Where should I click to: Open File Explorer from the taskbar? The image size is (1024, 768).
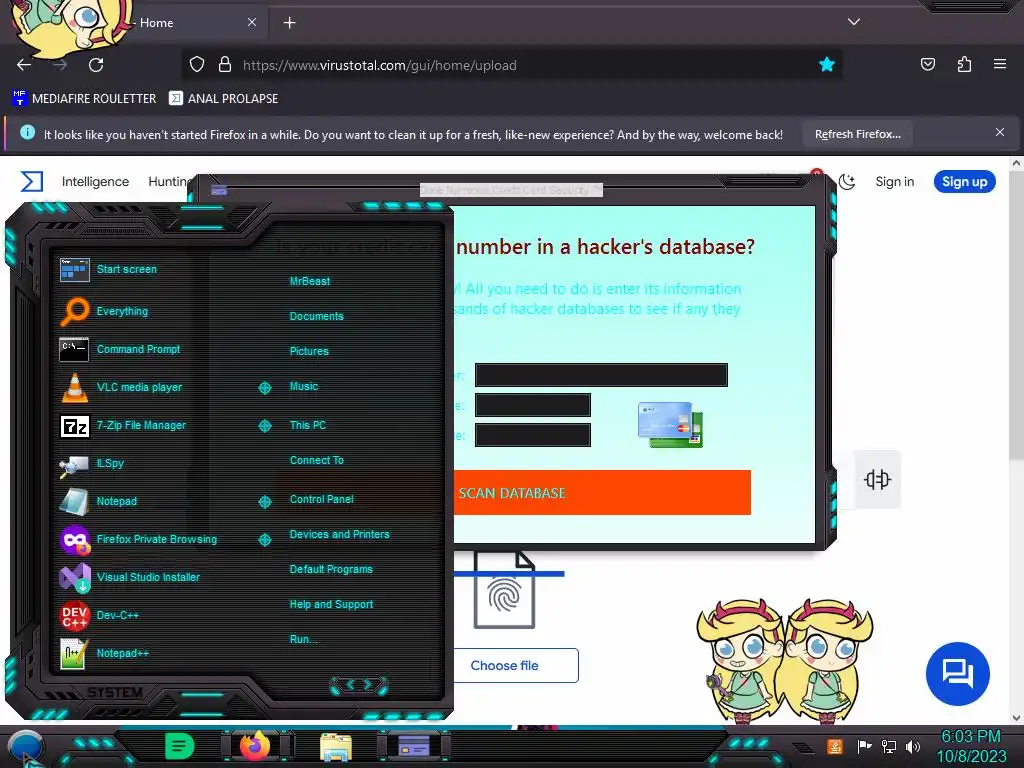[336, 747]
